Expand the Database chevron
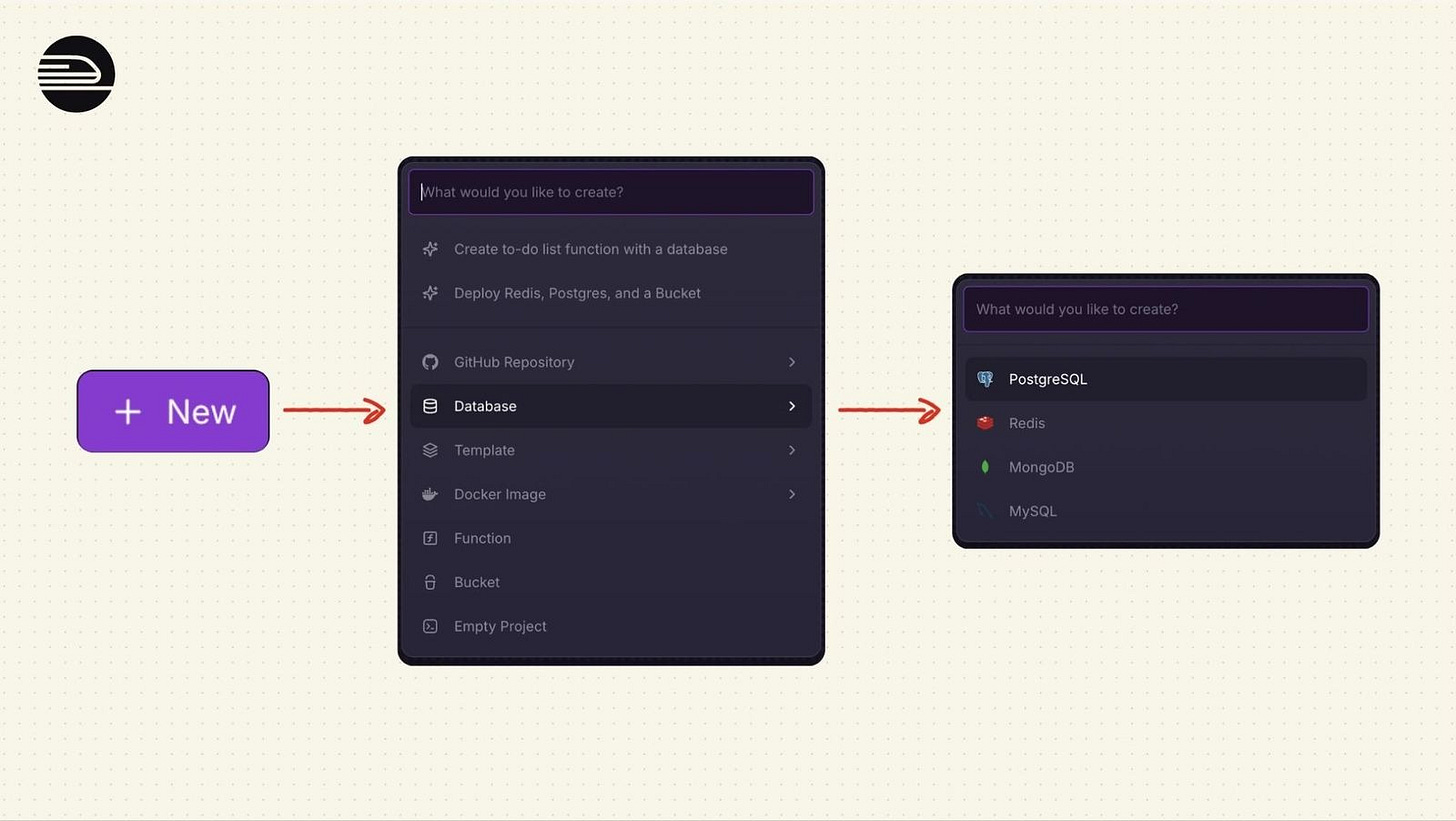The height and width of the screenshot is (821, 1456). (x=792, y=406)
